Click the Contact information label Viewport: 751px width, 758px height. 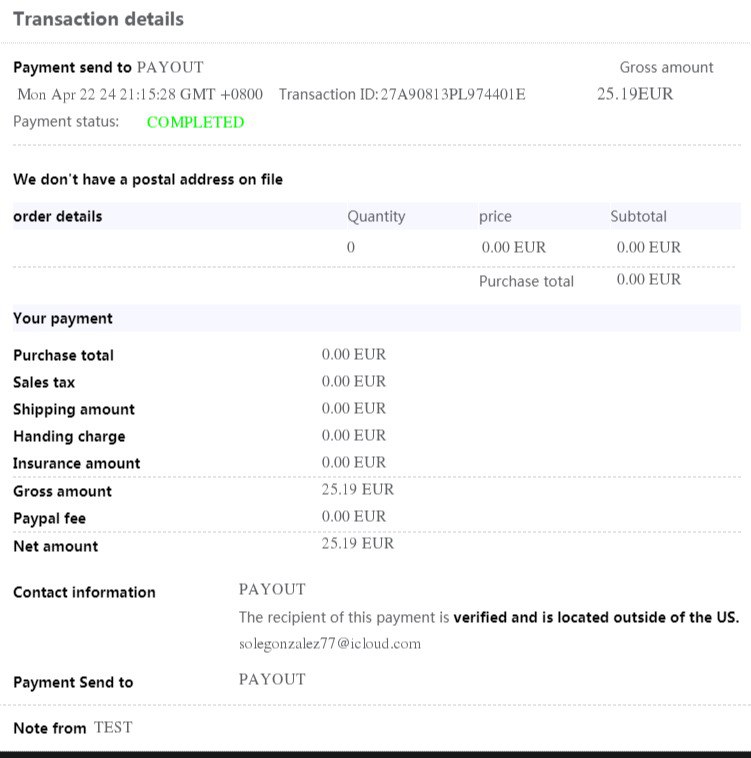tap(84, 592)
